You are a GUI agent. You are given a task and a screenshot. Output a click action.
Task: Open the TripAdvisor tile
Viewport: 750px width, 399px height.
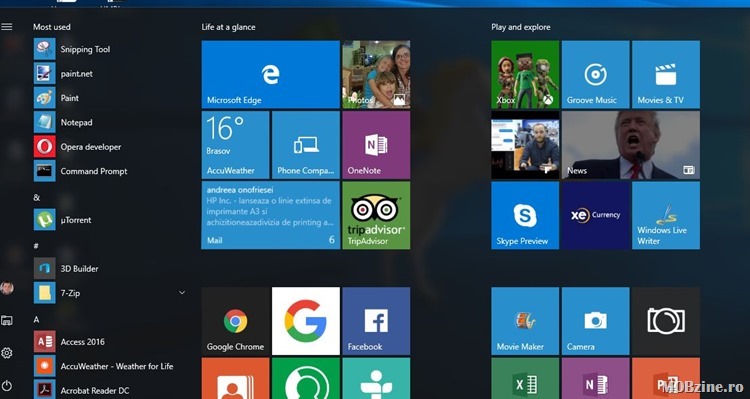pyautogui.click(x=376, y=215)
